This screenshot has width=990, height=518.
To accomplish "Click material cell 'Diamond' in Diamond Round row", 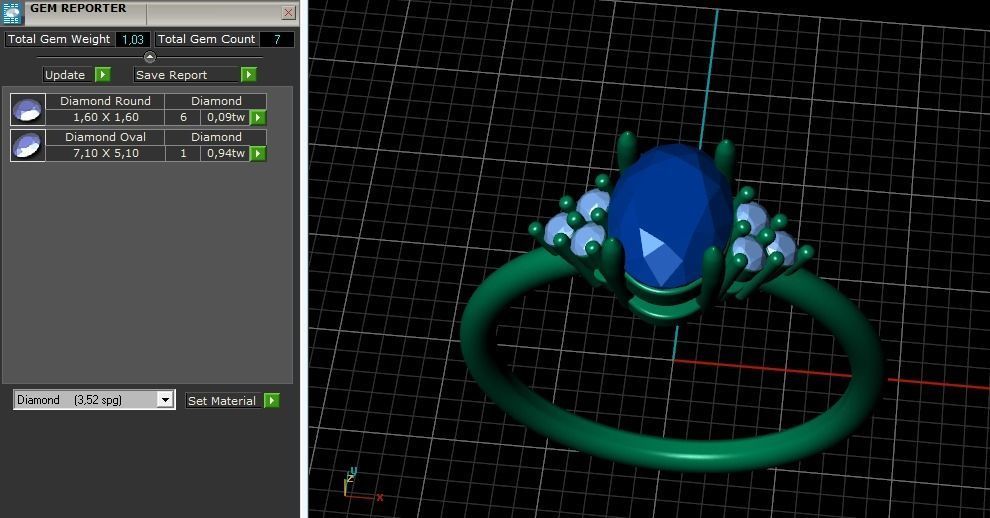I will tap(216, 101).
